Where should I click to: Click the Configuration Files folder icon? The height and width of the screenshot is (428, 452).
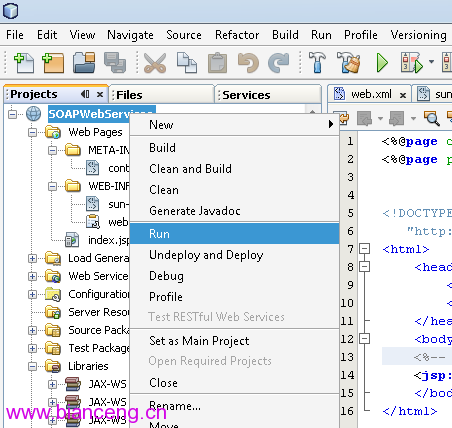pyautogui.click(x=53, y=294)
